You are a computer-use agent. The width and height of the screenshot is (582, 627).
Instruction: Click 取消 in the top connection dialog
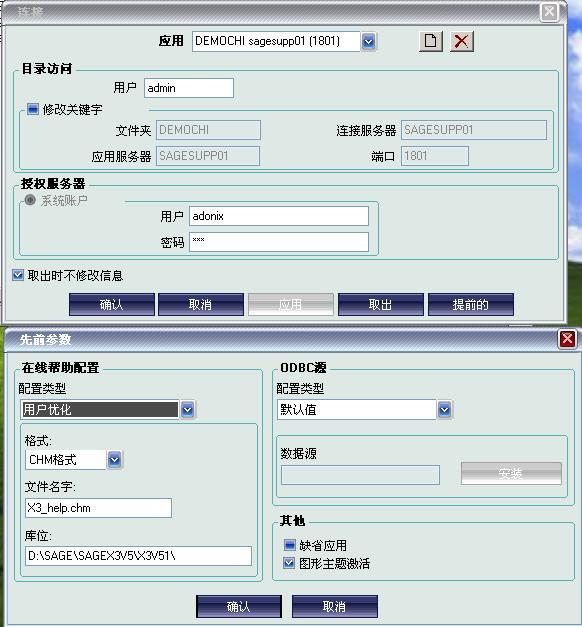(201, 305)
